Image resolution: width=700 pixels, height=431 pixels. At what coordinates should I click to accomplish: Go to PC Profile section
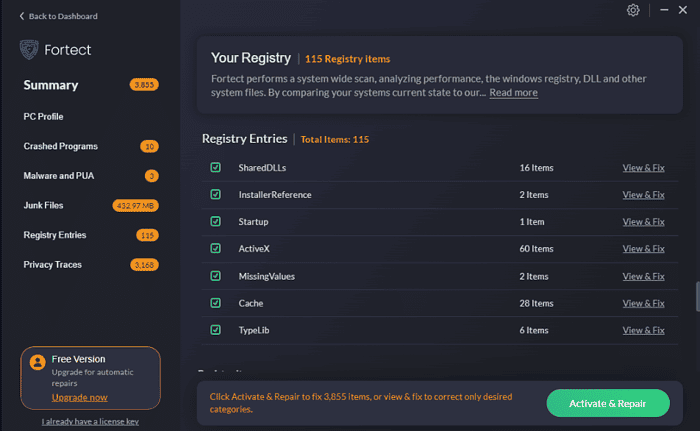[x=43, y=116]
